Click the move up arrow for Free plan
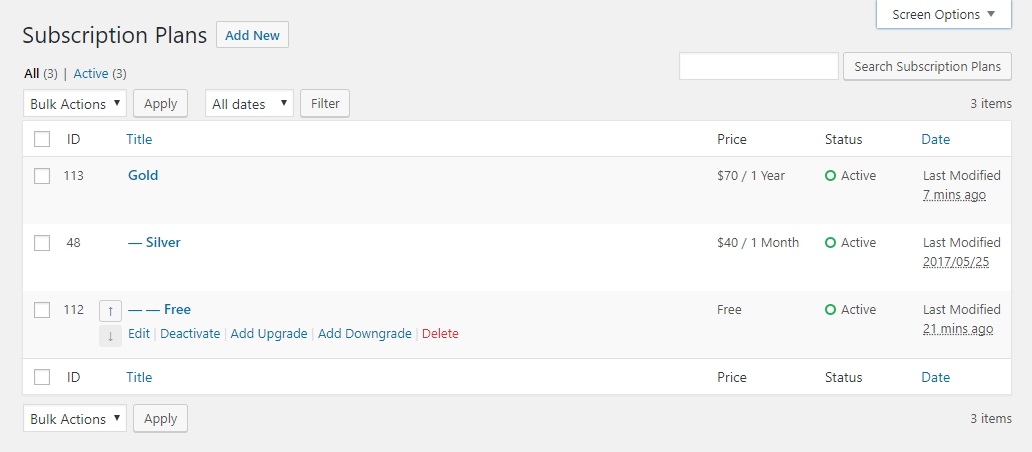 (110, 311)
